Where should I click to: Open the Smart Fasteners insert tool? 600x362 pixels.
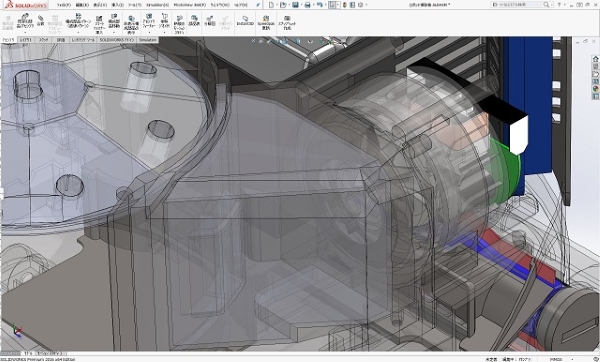[99, 18]
